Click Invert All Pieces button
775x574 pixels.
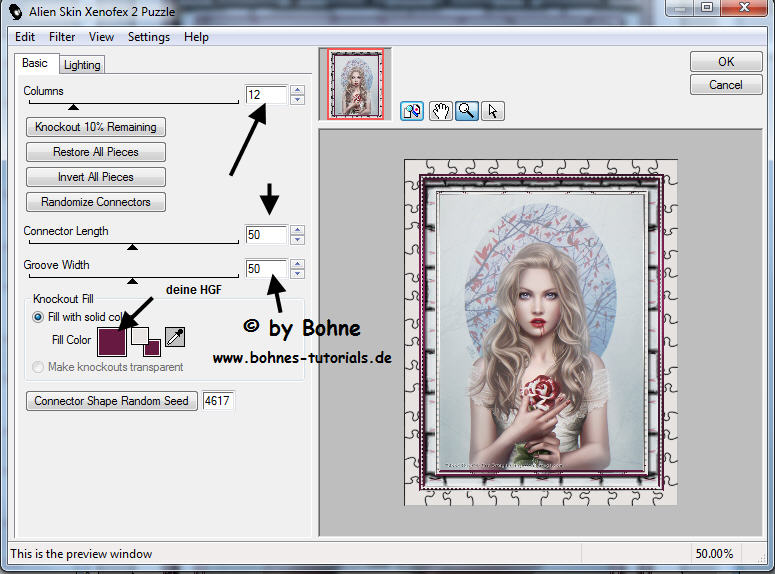(96, 177)
